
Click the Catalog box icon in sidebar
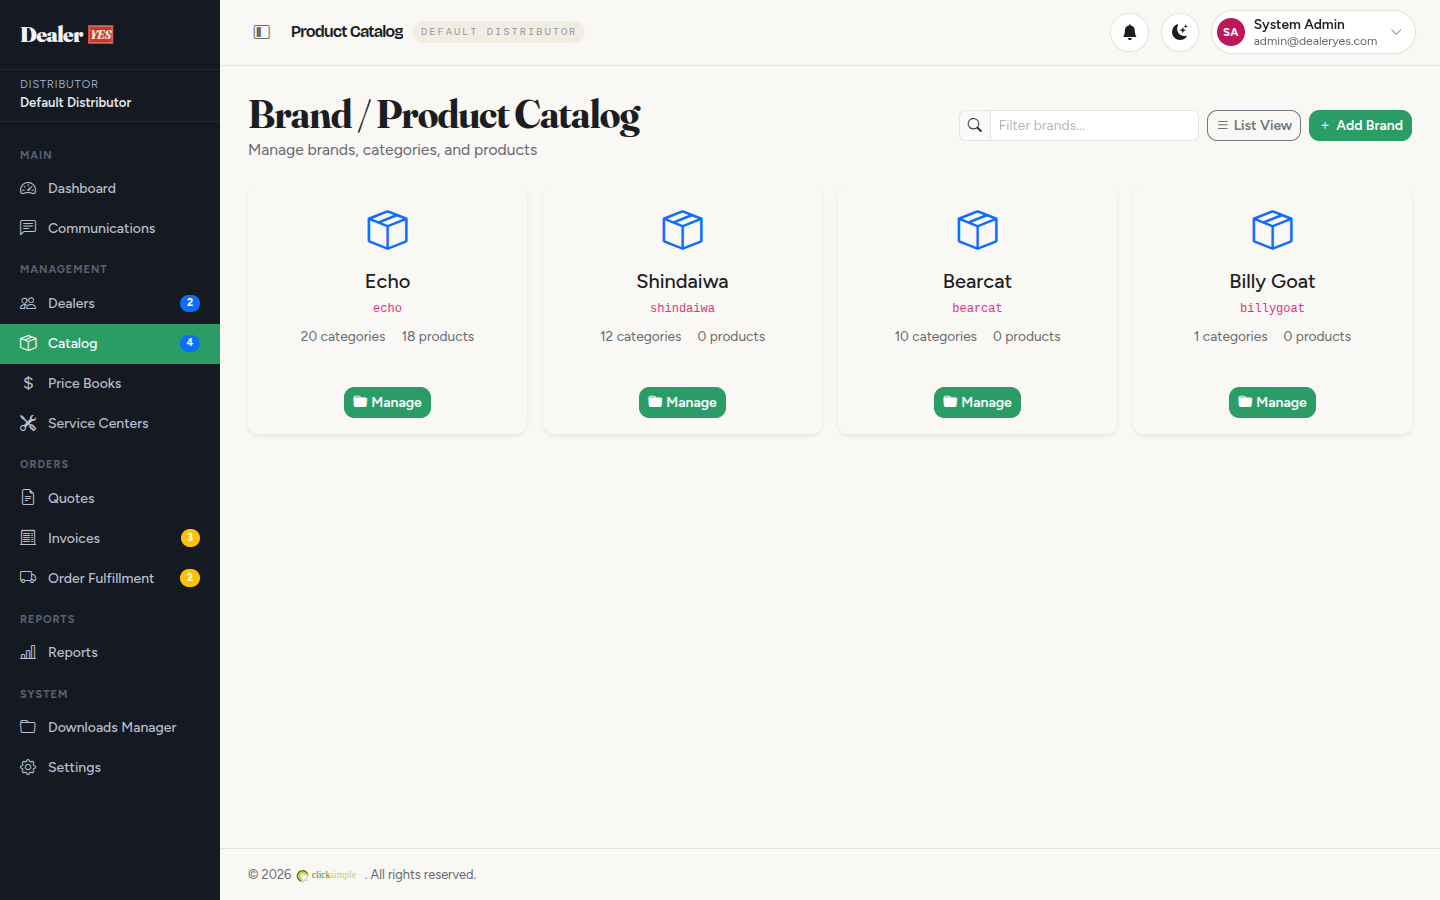[28, 343]
